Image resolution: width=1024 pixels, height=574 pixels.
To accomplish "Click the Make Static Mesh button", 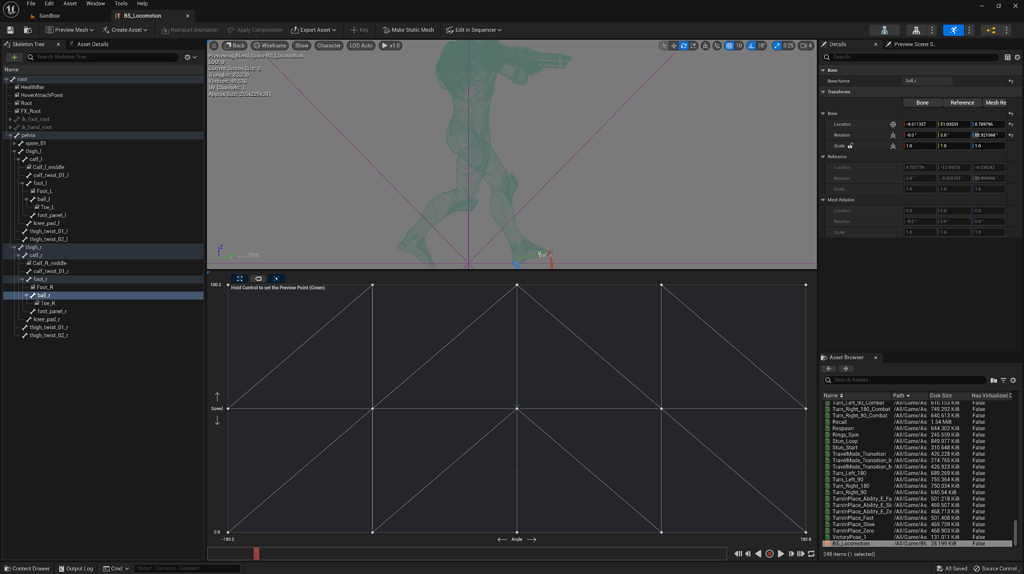I will (408, 30).
